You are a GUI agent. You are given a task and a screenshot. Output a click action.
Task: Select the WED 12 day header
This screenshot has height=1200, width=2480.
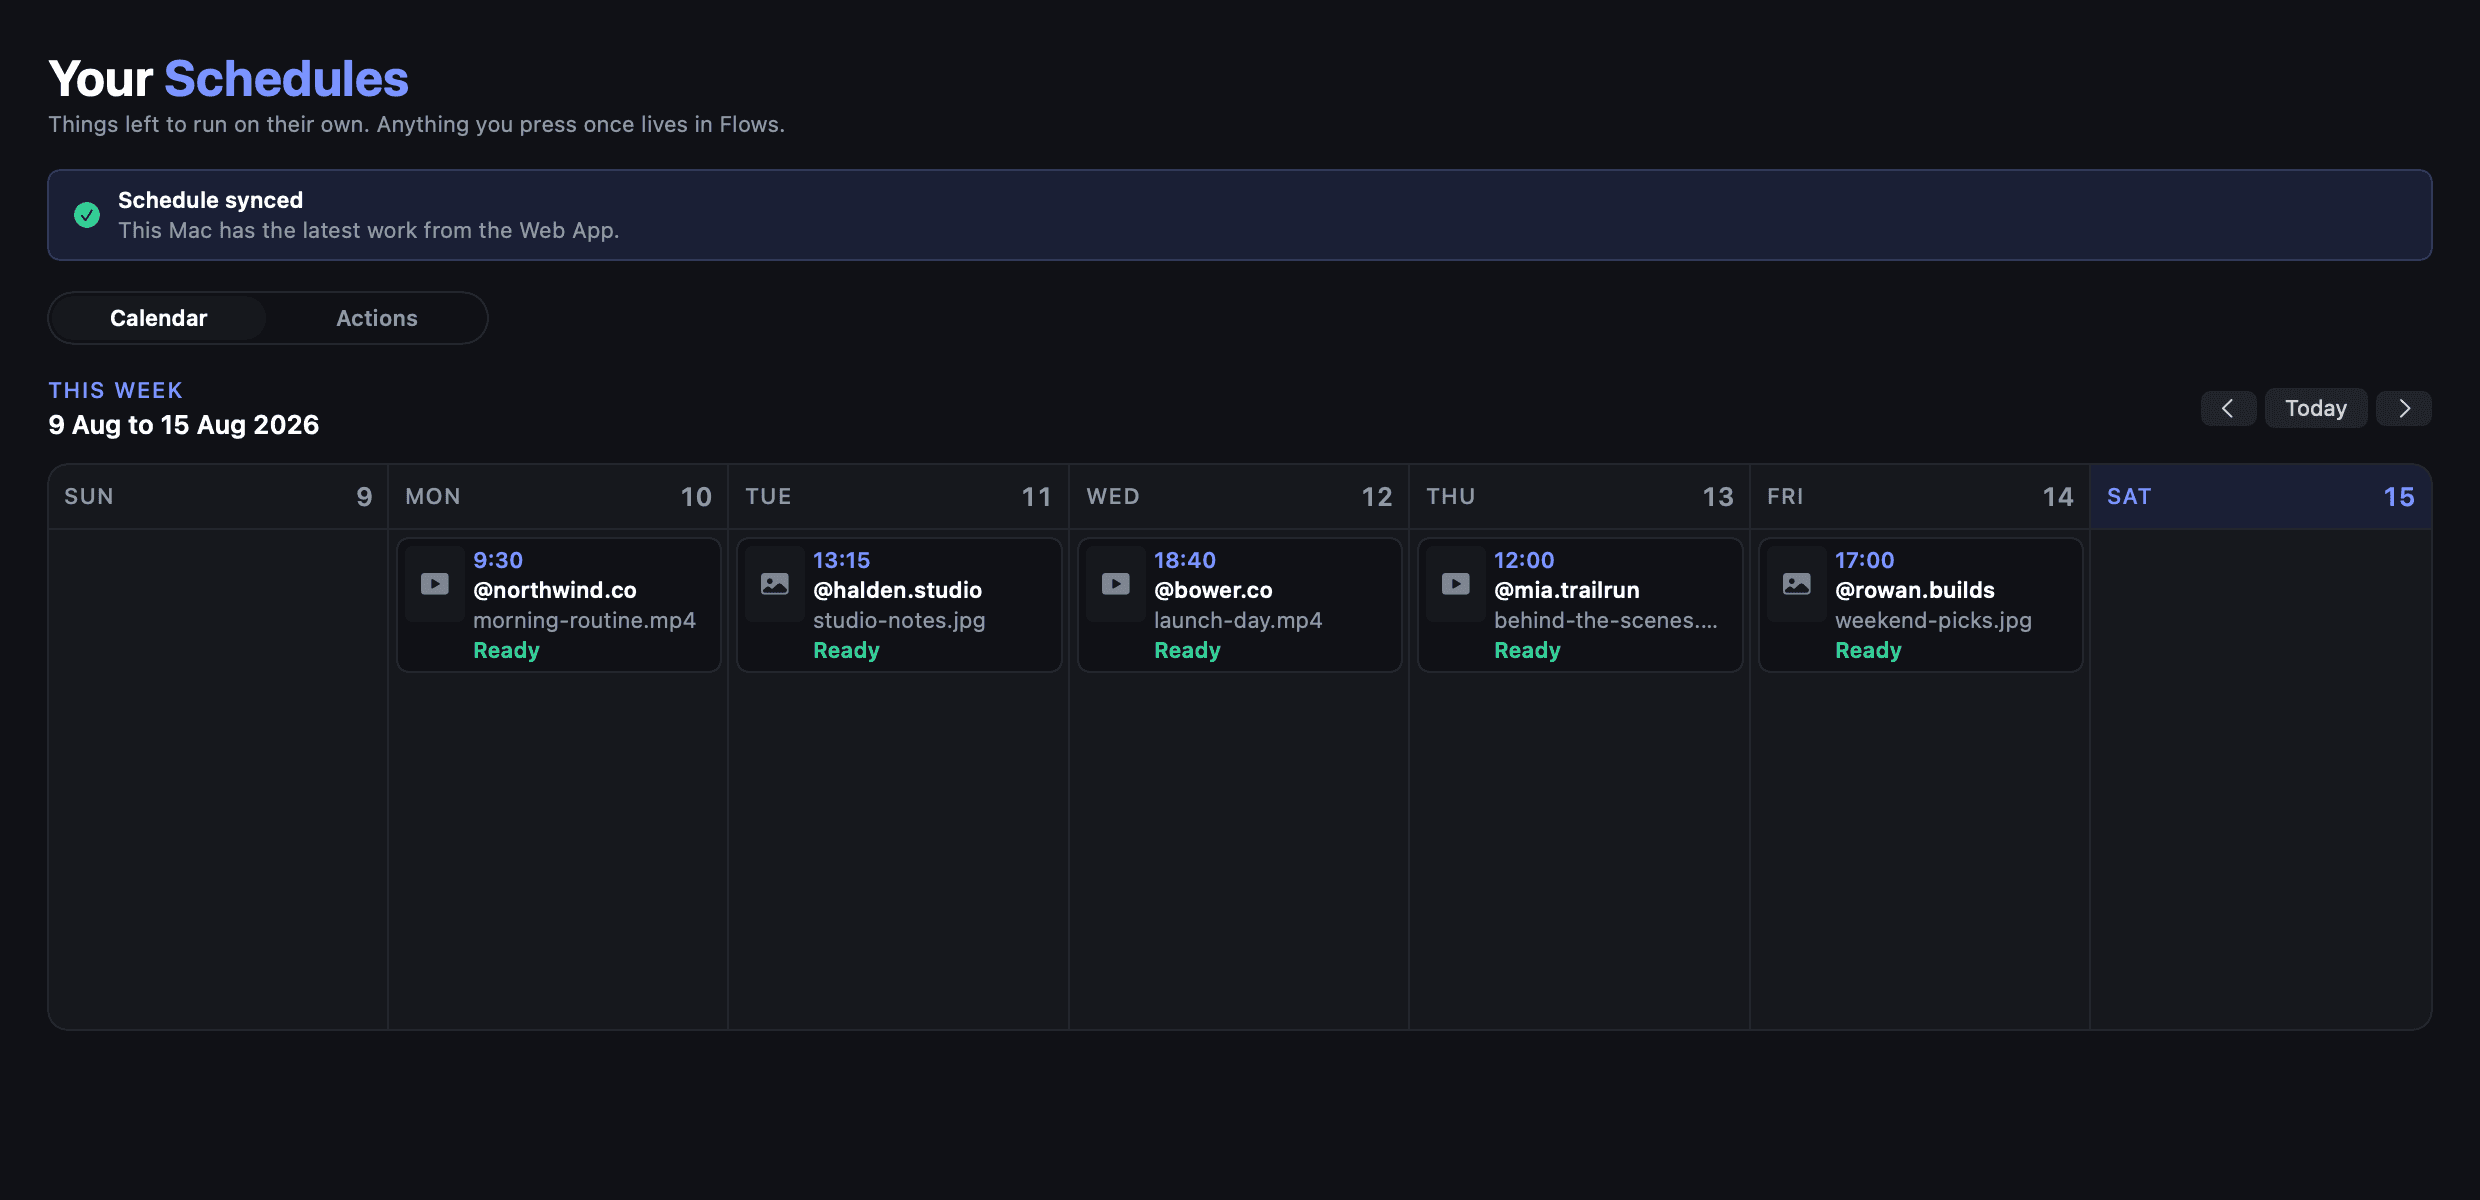pos(1239,497)
